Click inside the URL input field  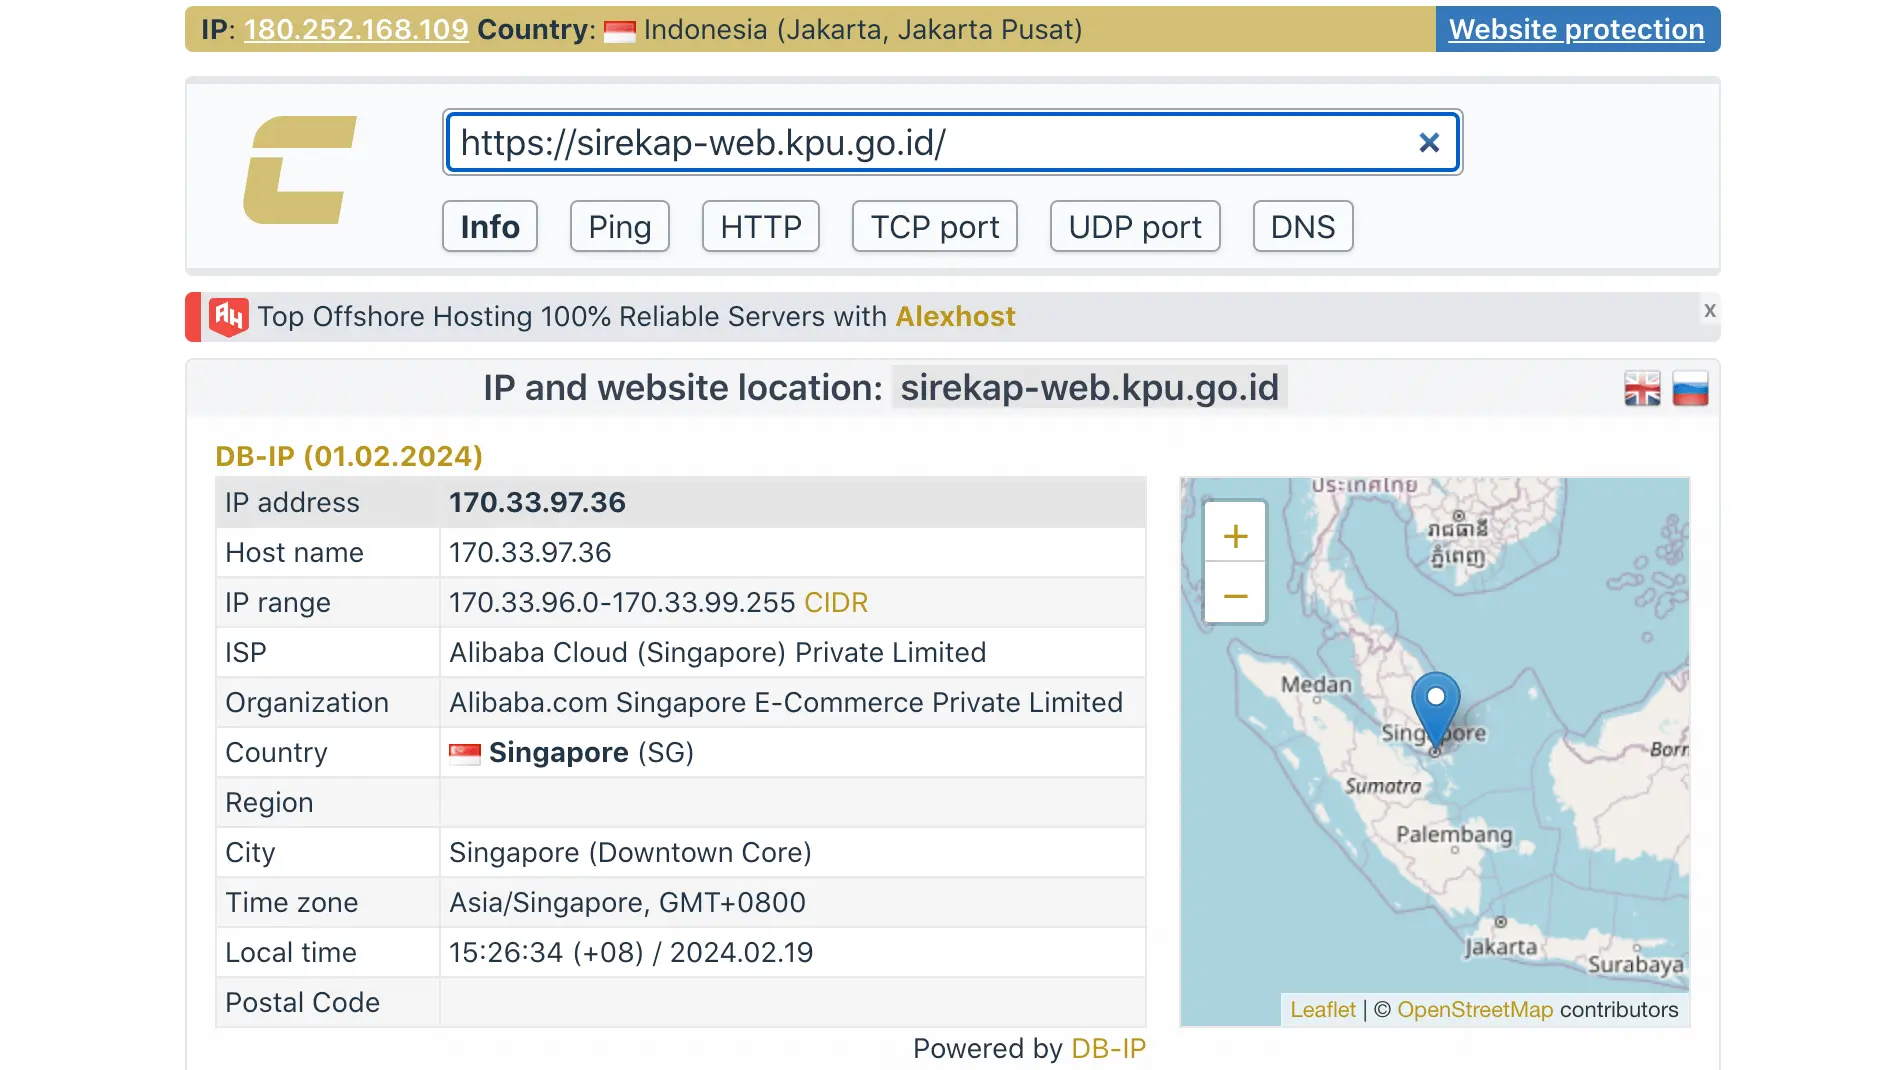coord(900,142)
